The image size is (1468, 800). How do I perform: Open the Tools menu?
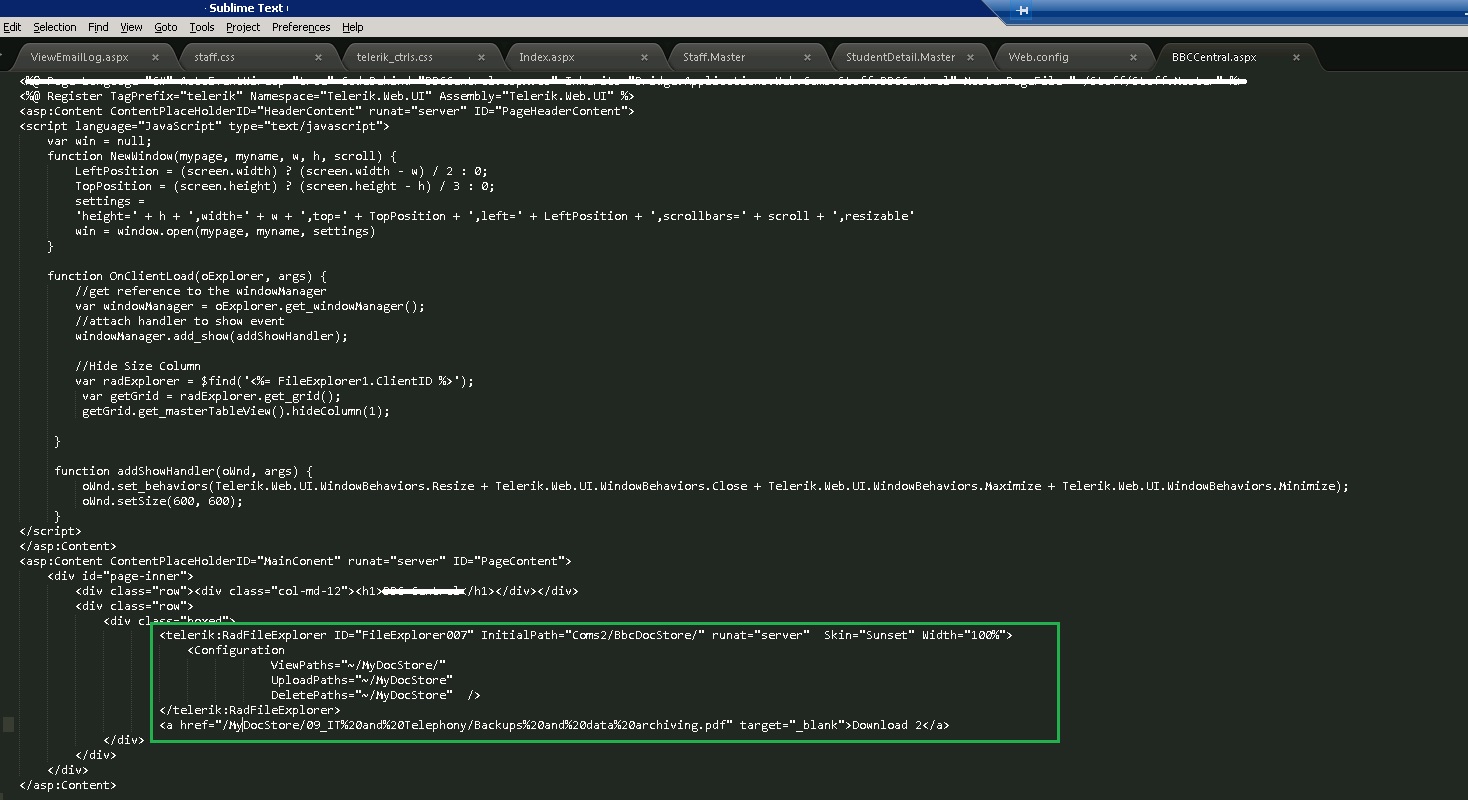click(x=202, y=27)
